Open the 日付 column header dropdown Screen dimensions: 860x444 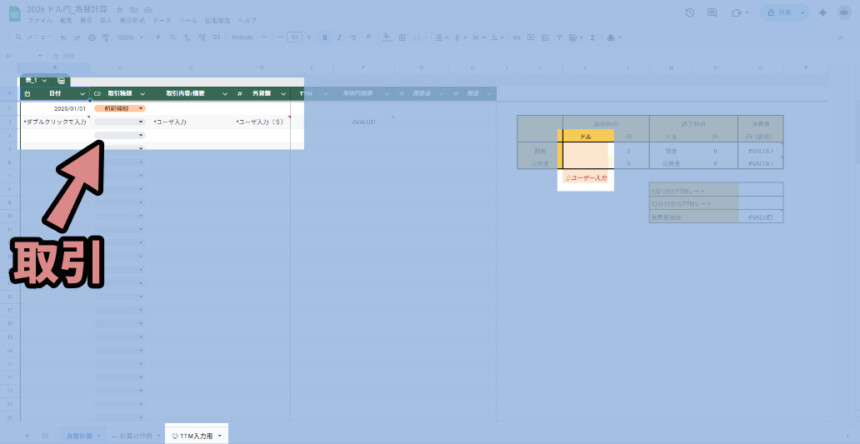(84, 93)
